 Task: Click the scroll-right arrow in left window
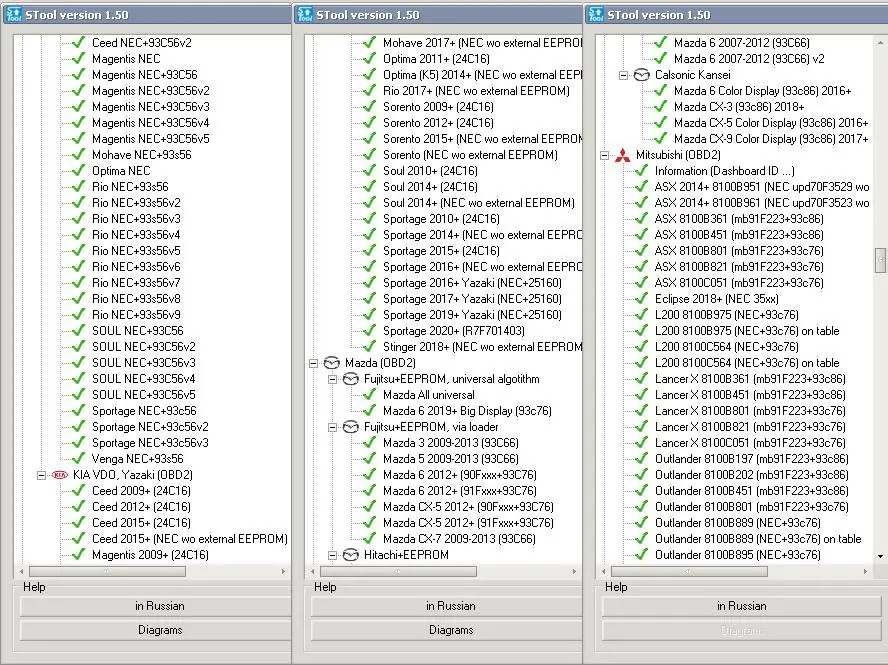coord(283,572)
